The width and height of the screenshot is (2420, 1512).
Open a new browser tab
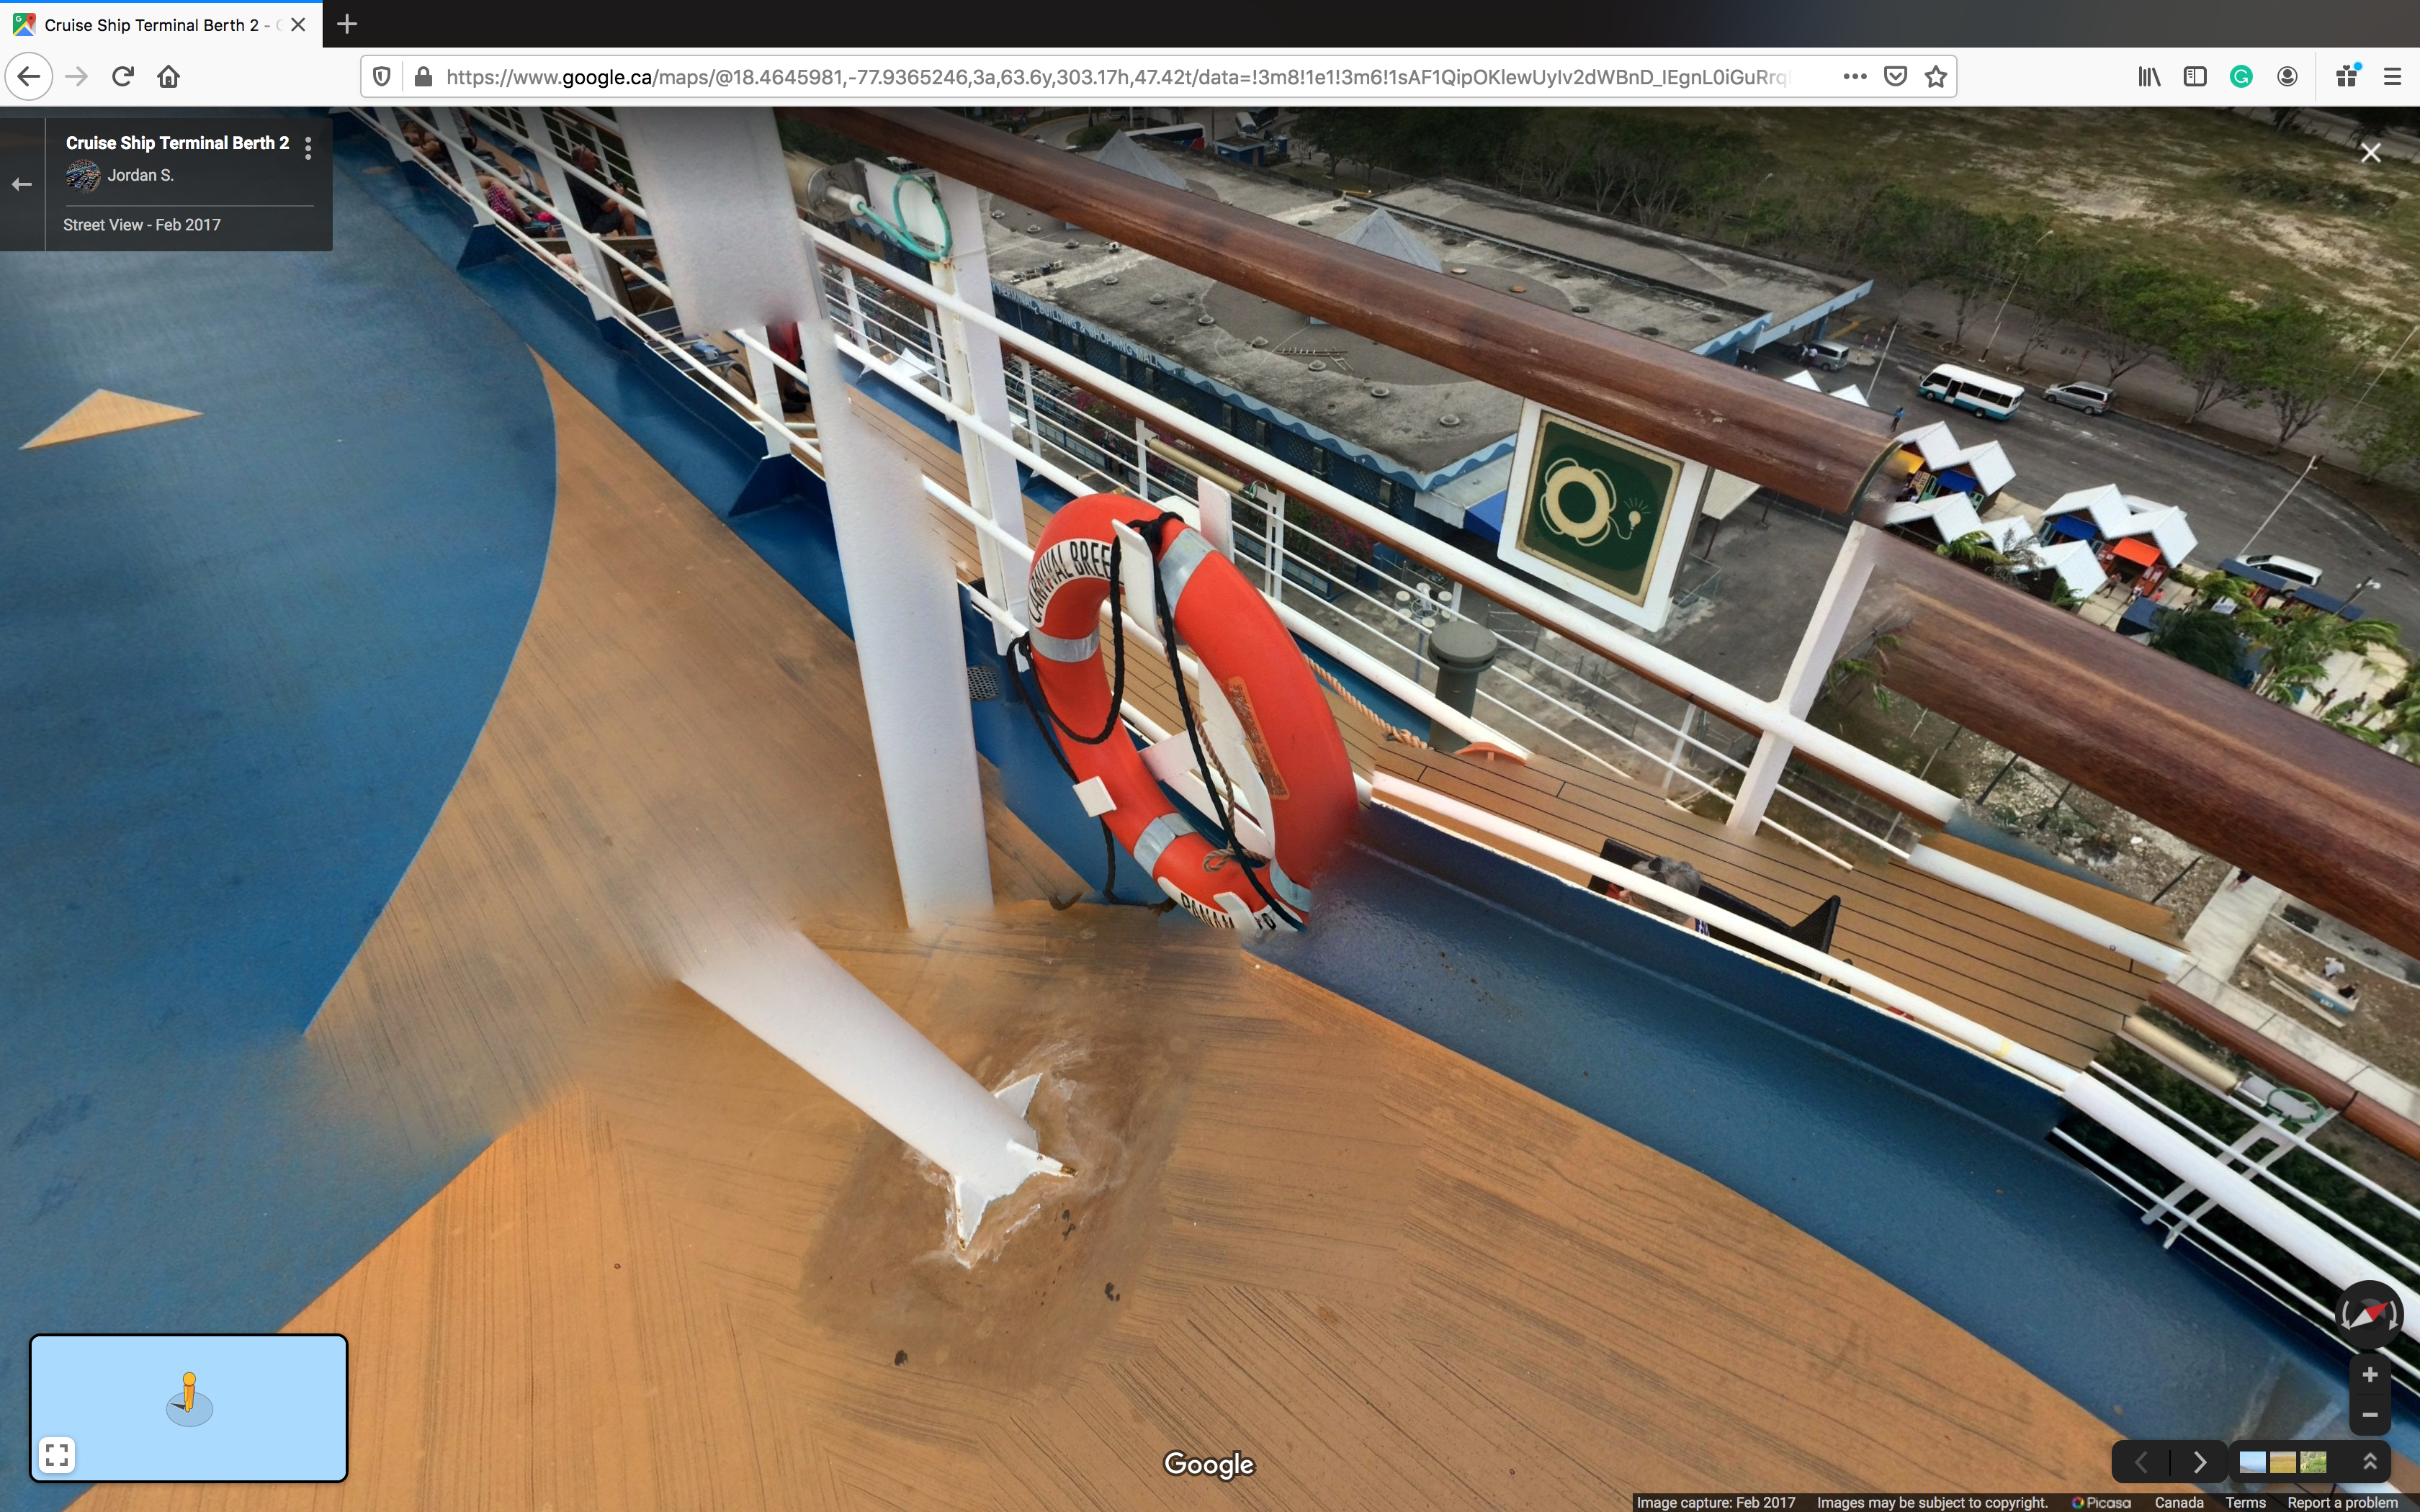pyautogui.click(x=347, y=24)
